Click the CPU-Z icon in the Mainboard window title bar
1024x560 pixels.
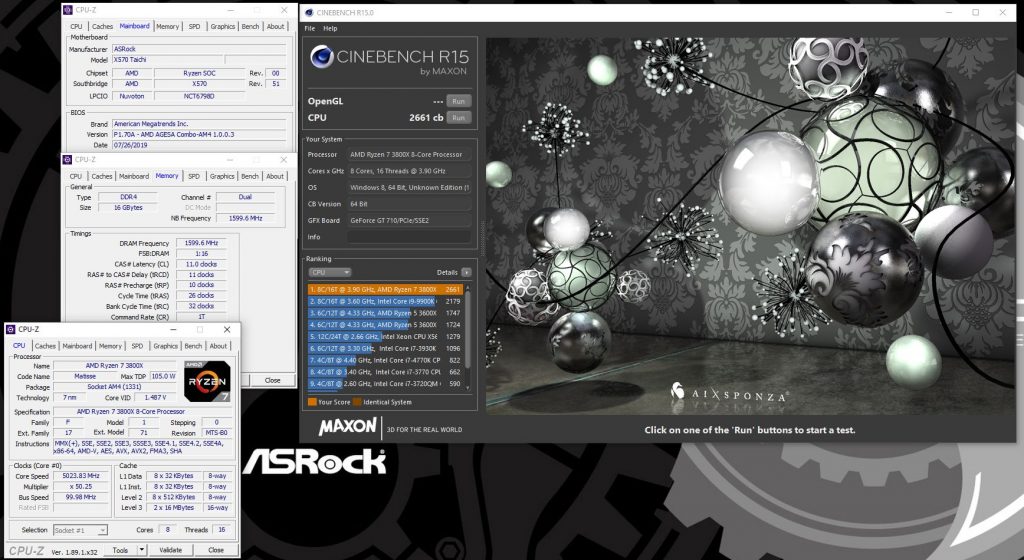point(68,10)
